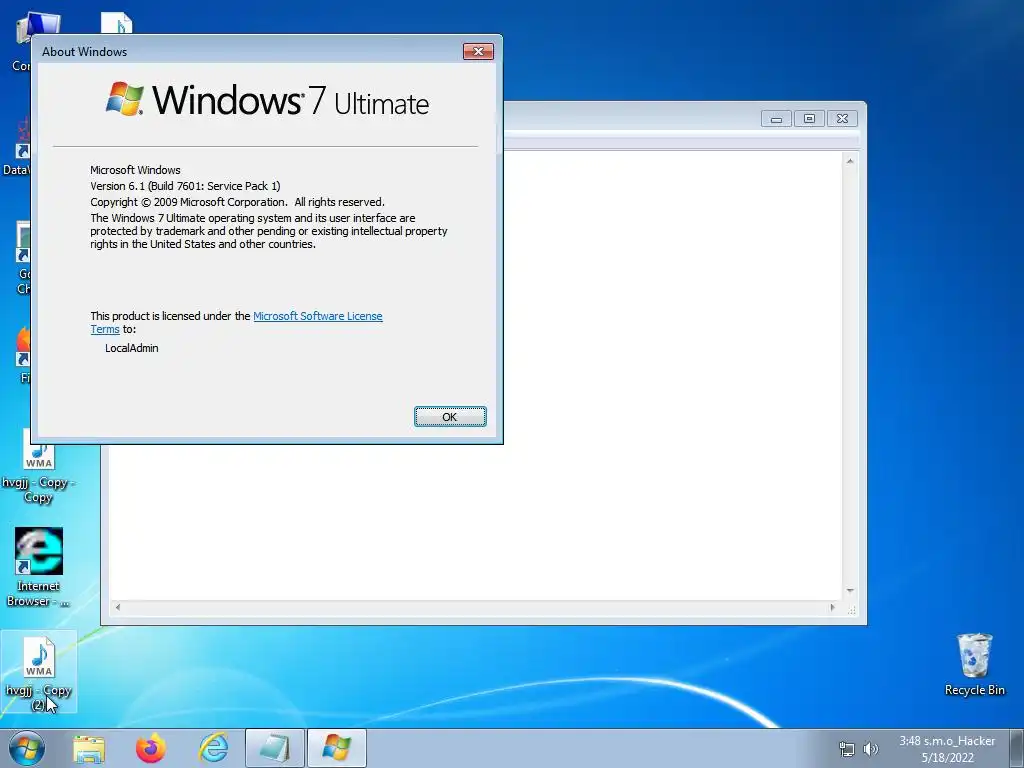
Task: Click Show Desktop strip at taskbar end
Action: (x=1016, y=748)
